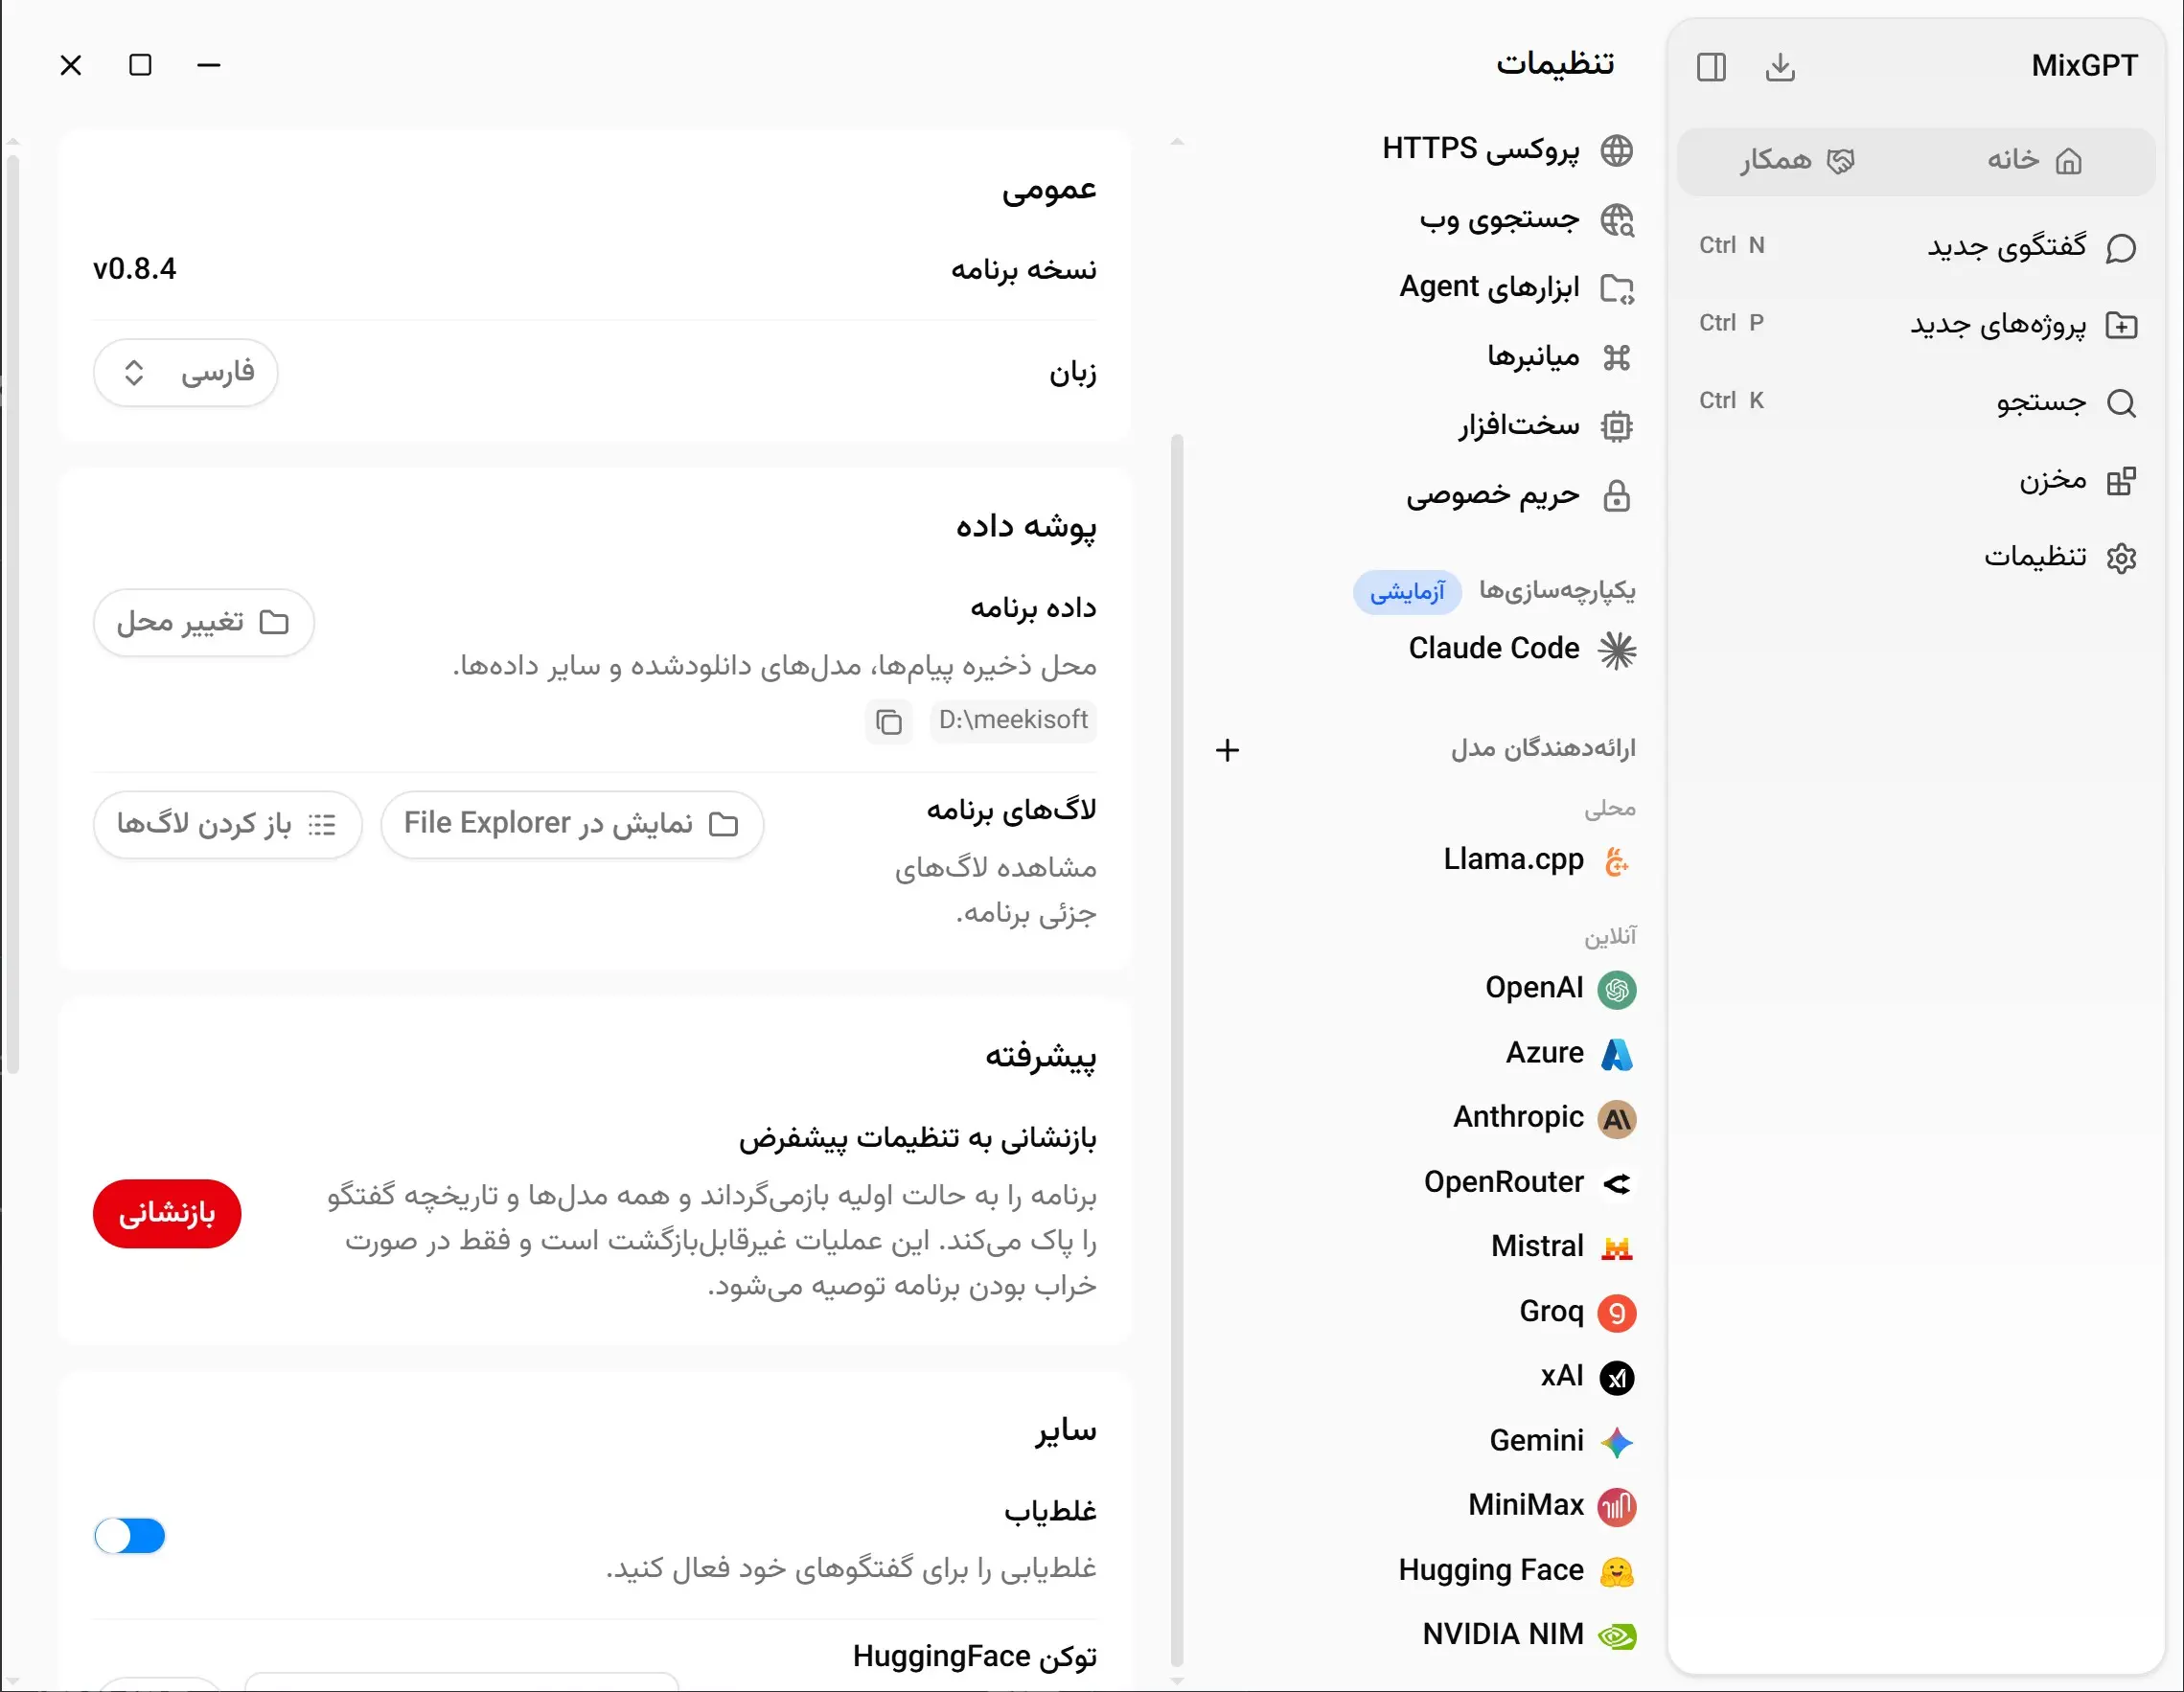Open جستجوی وب settings
2184x1692 pixels.
(x=1526, y=219)
